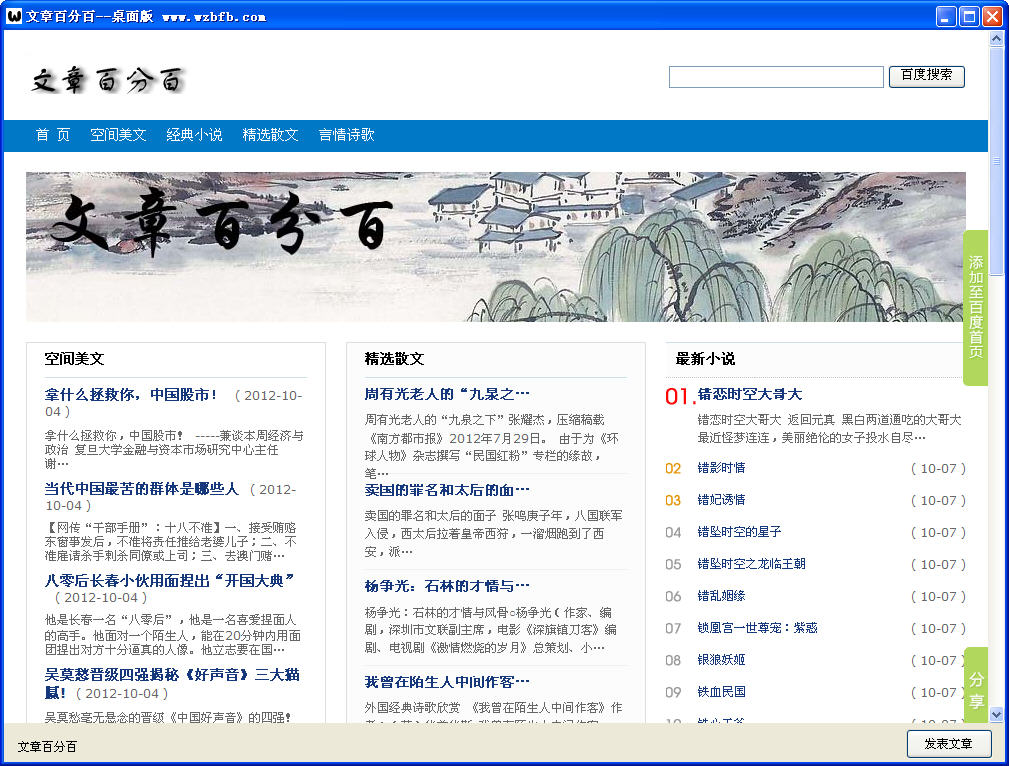Open the 首页 navigation item
The height and width of the screenshot is (766, 1009).
tap(53, 135)
